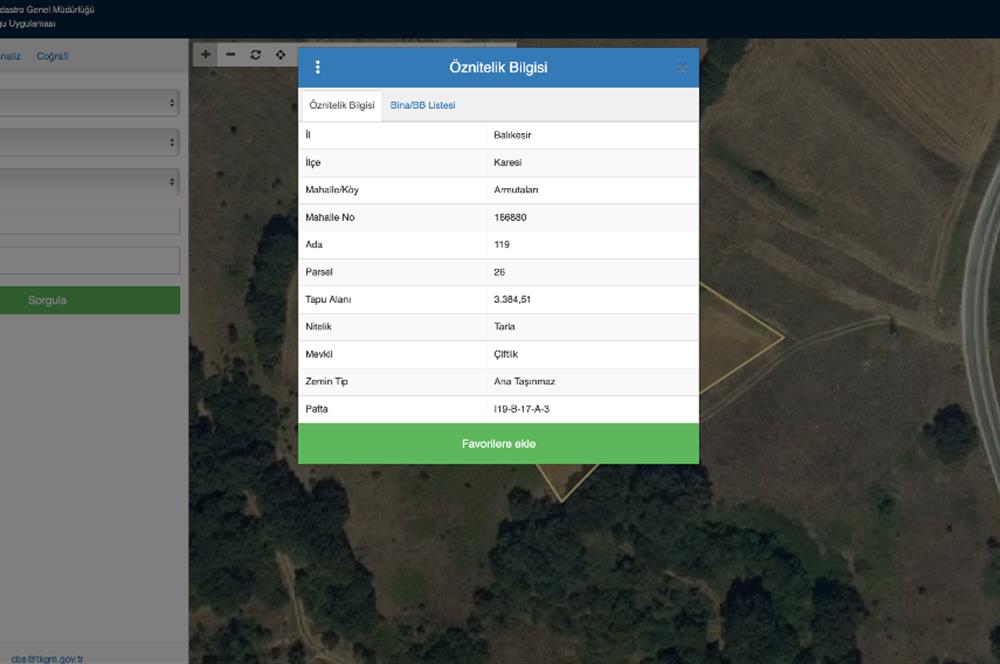1000x664 pixels.
Task: Close the Öznitelik Bilgisi dialog
Action: [x=682, y=68]
